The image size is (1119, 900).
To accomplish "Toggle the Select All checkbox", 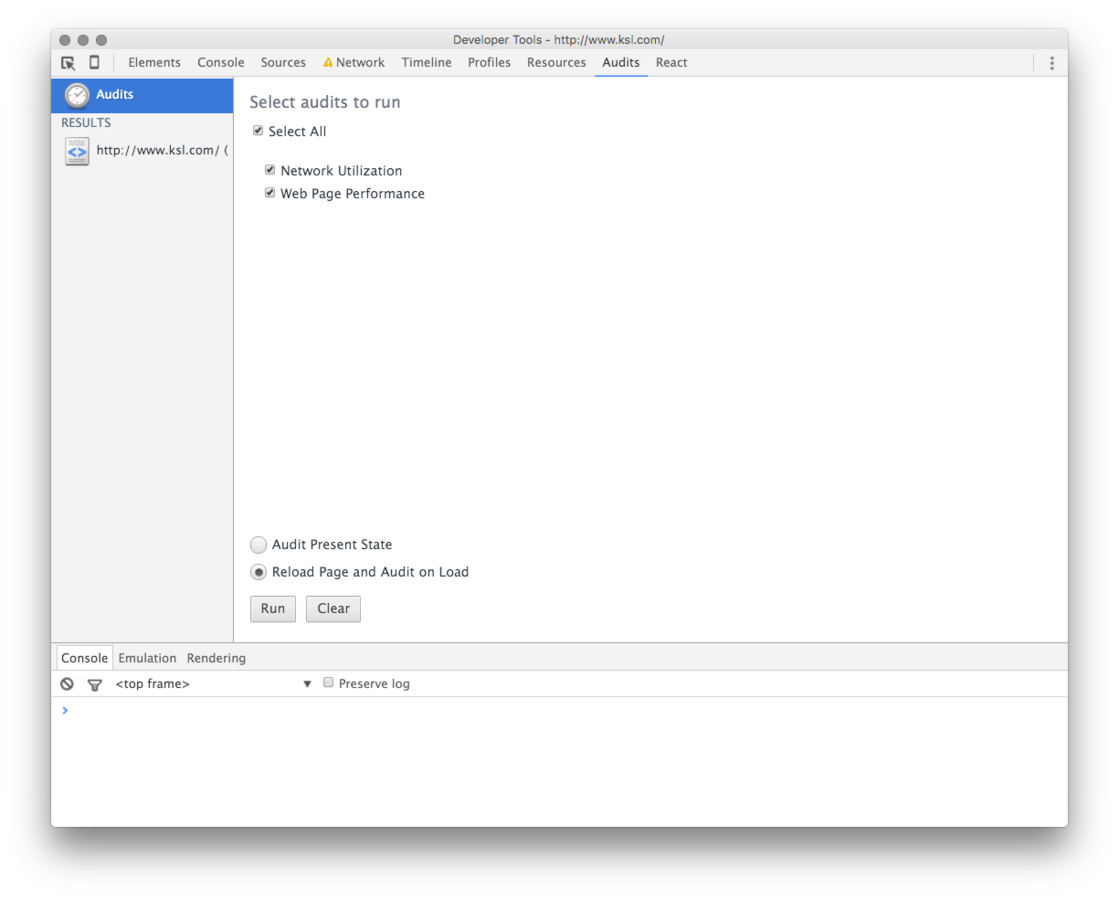I will click(258, 131).
